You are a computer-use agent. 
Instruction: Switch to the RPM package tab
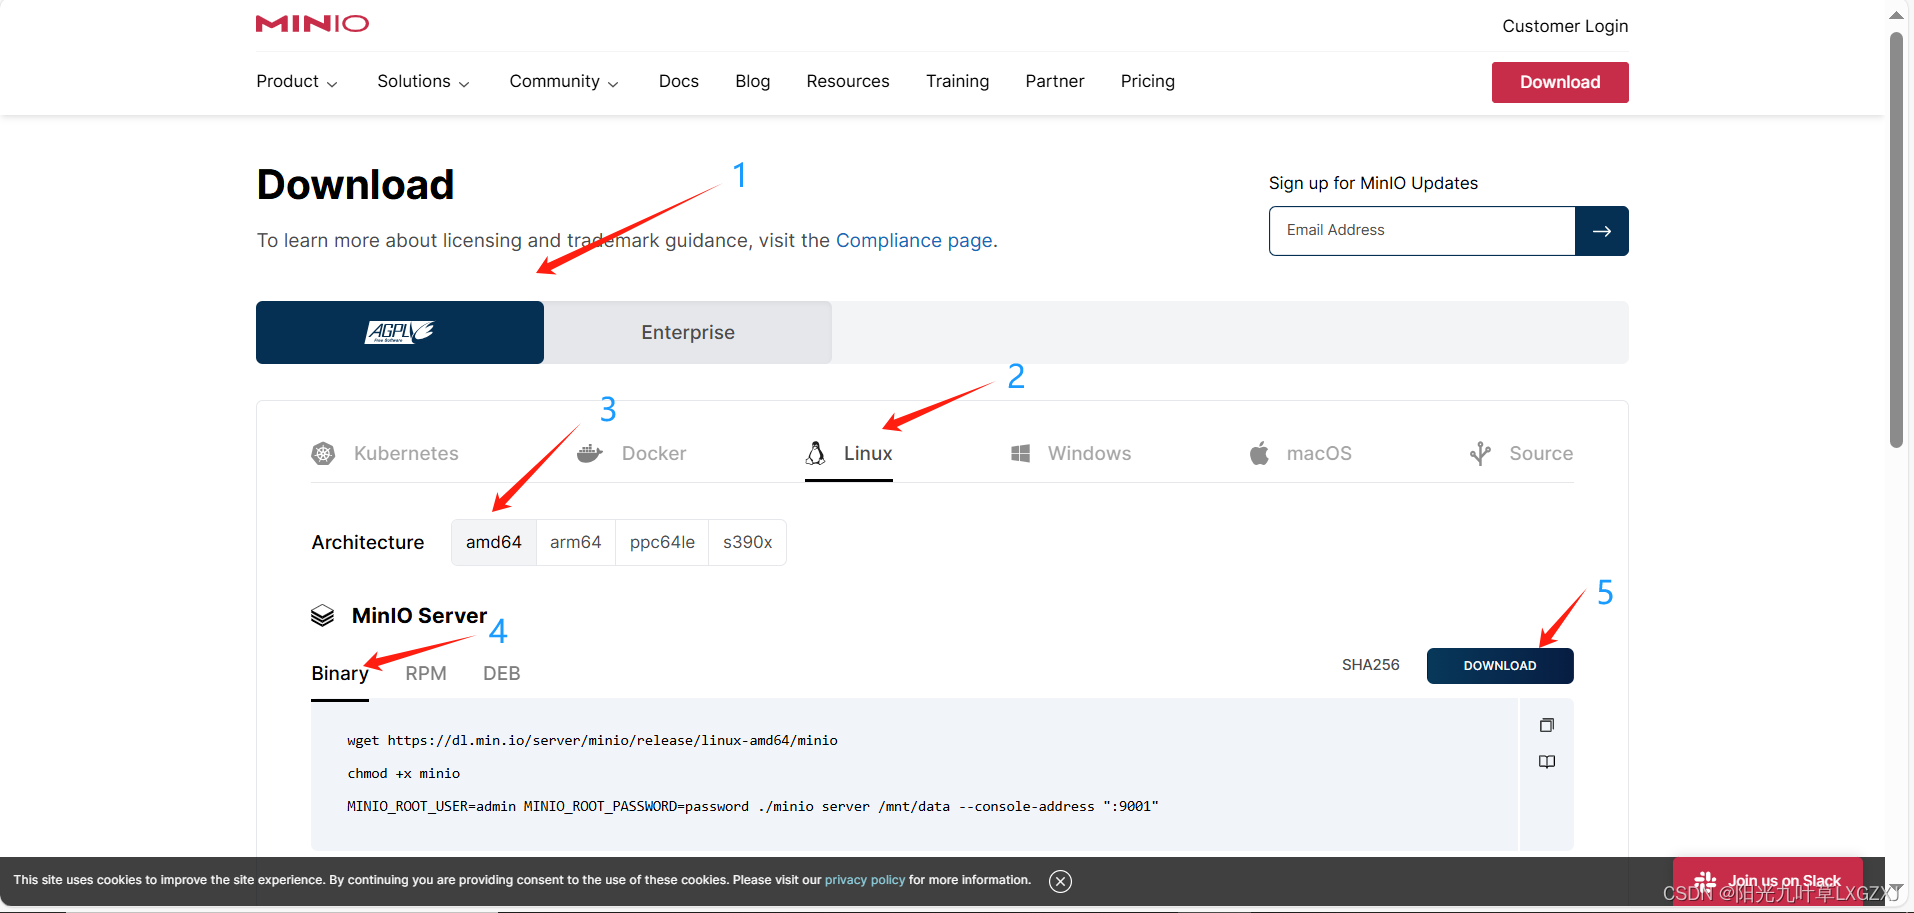(426, 674)
